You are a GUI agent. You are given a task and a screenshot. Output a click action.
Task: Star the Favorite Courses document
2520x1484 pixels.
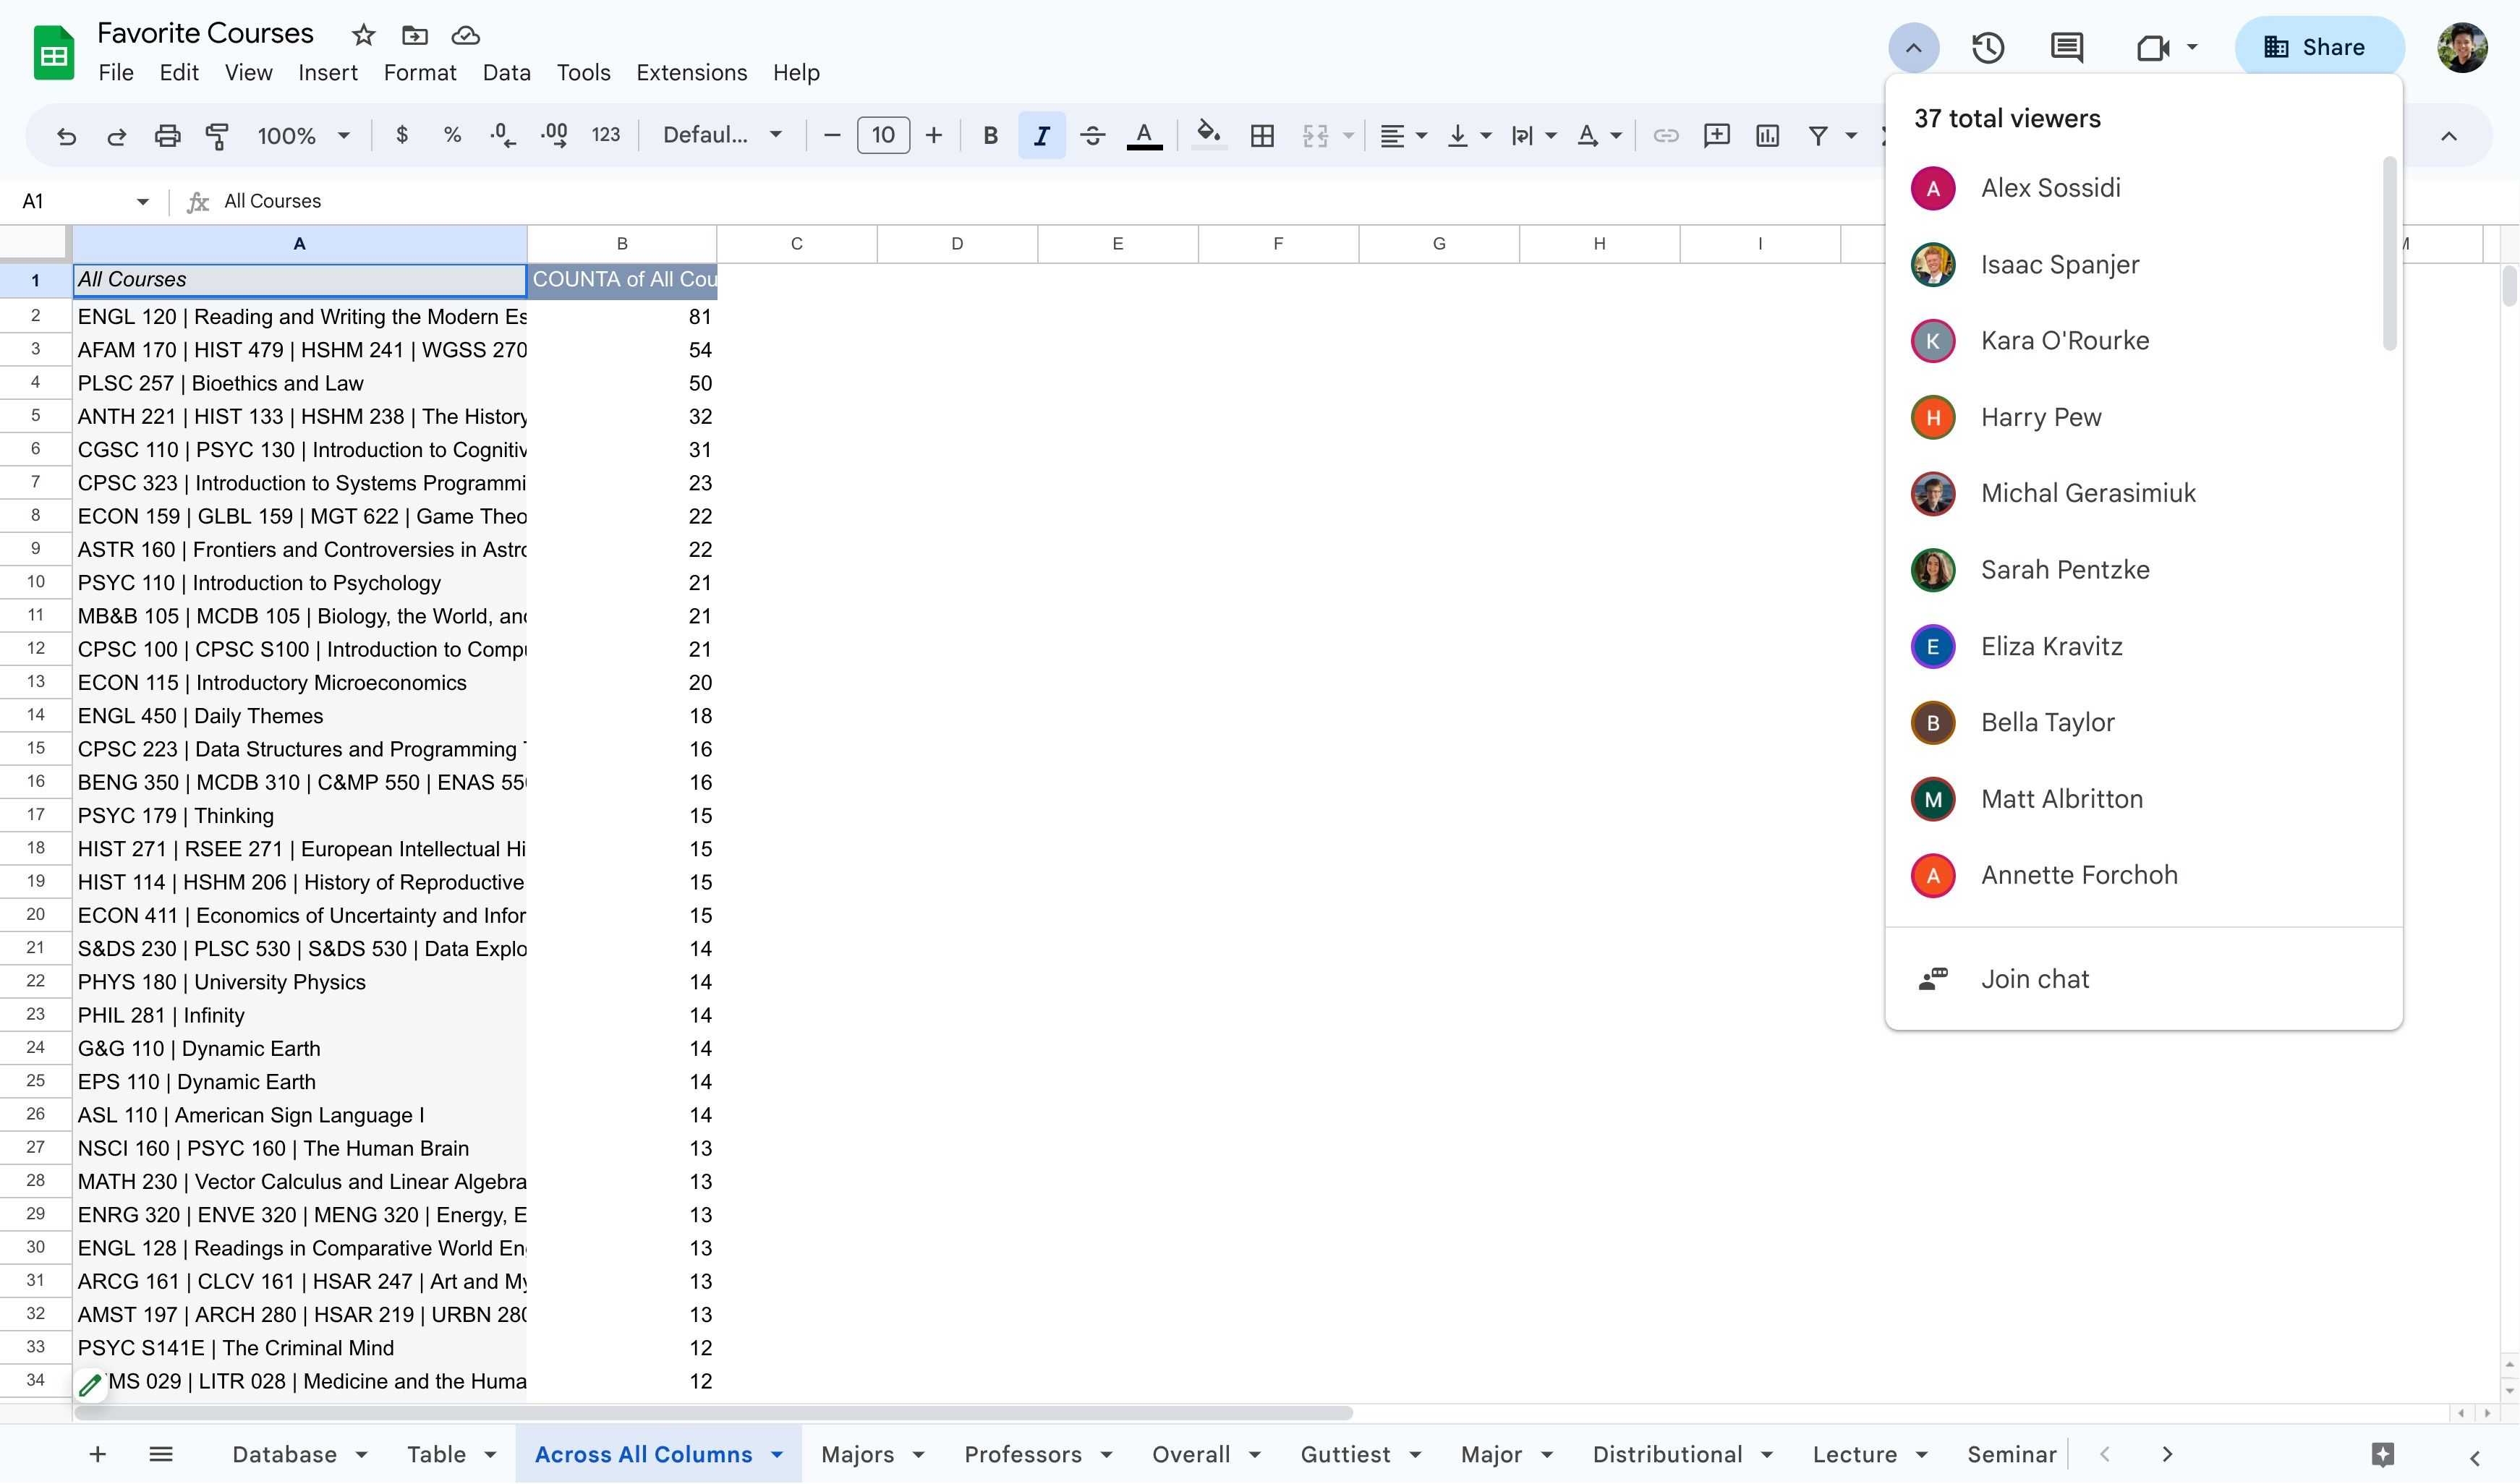(363, 36)
